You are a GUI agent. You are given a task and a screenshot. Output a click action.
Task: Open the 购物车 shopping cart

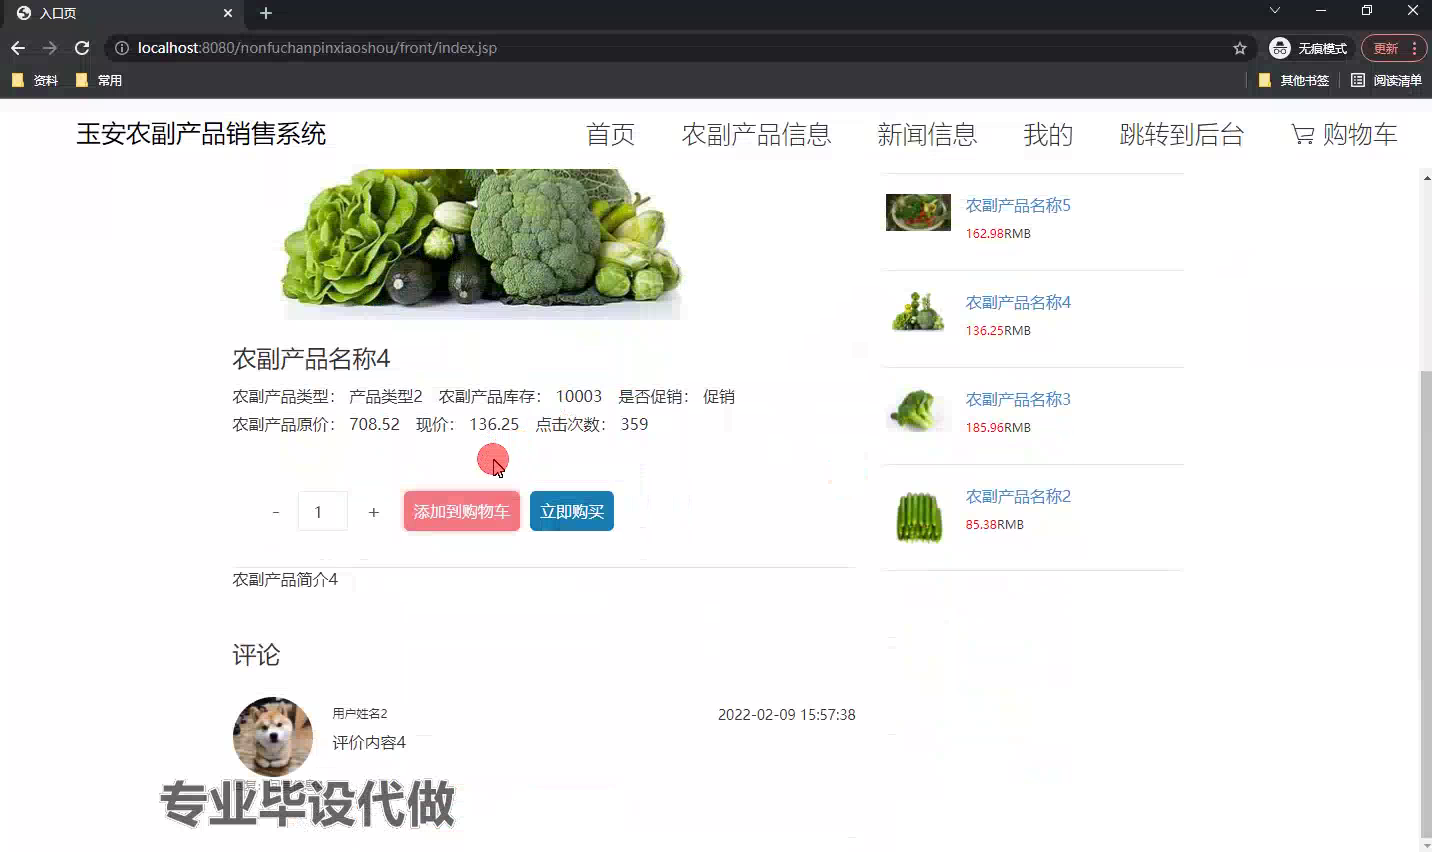1344,134
